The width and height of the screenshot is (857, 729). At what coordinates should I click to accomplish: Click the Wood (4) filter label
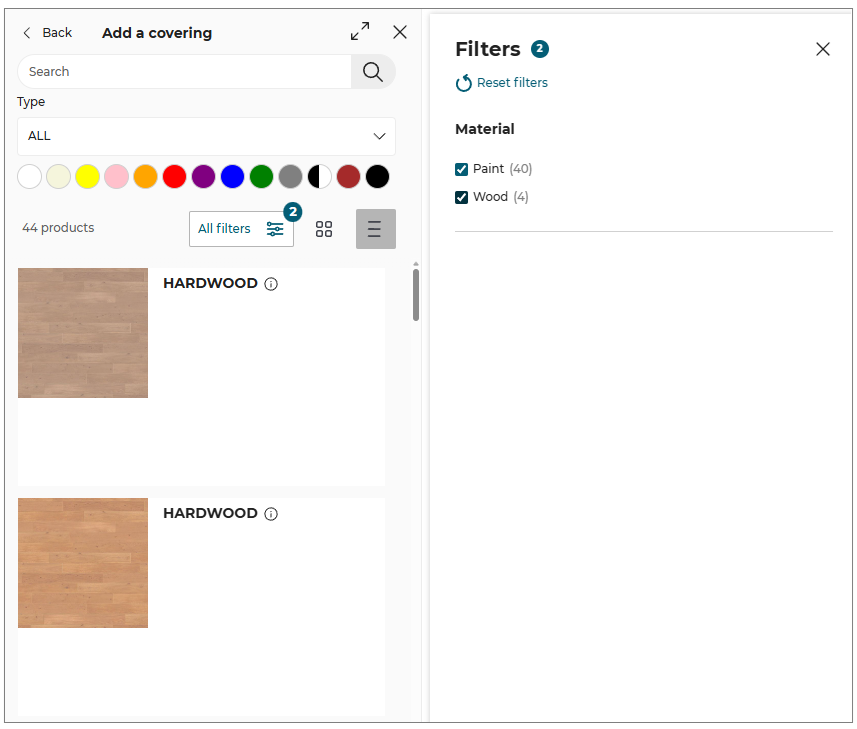[501, 197]
